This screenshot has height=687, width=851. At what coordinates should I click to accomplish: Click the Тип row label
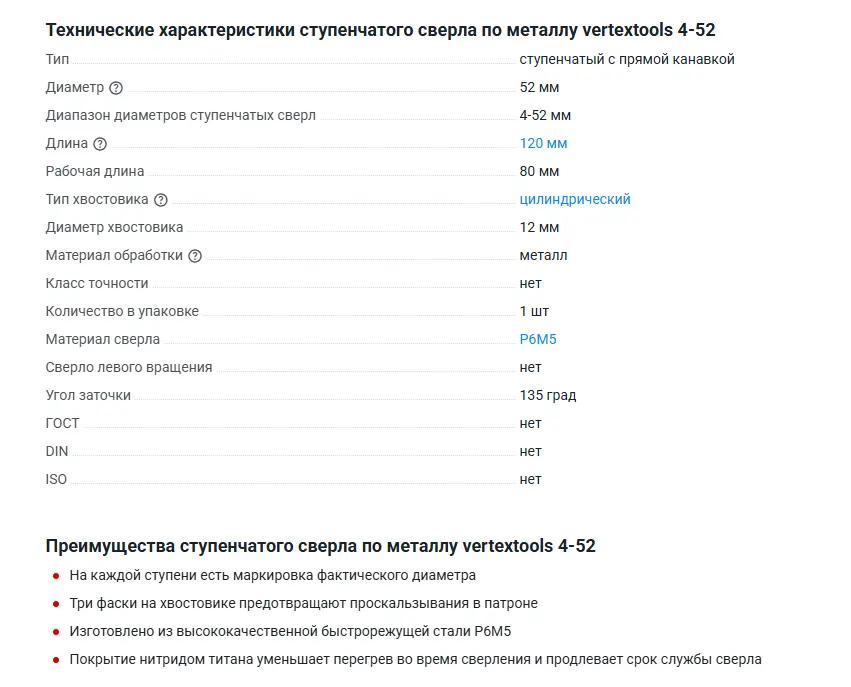(x=58, y=59)
